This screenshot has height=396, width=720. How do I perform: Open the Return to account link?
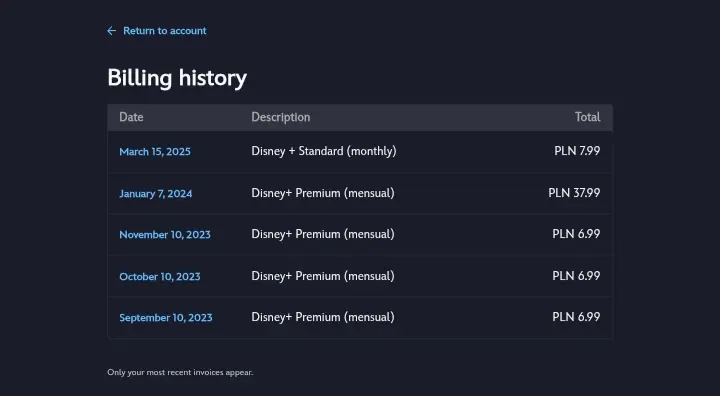(x=164, y=31)
